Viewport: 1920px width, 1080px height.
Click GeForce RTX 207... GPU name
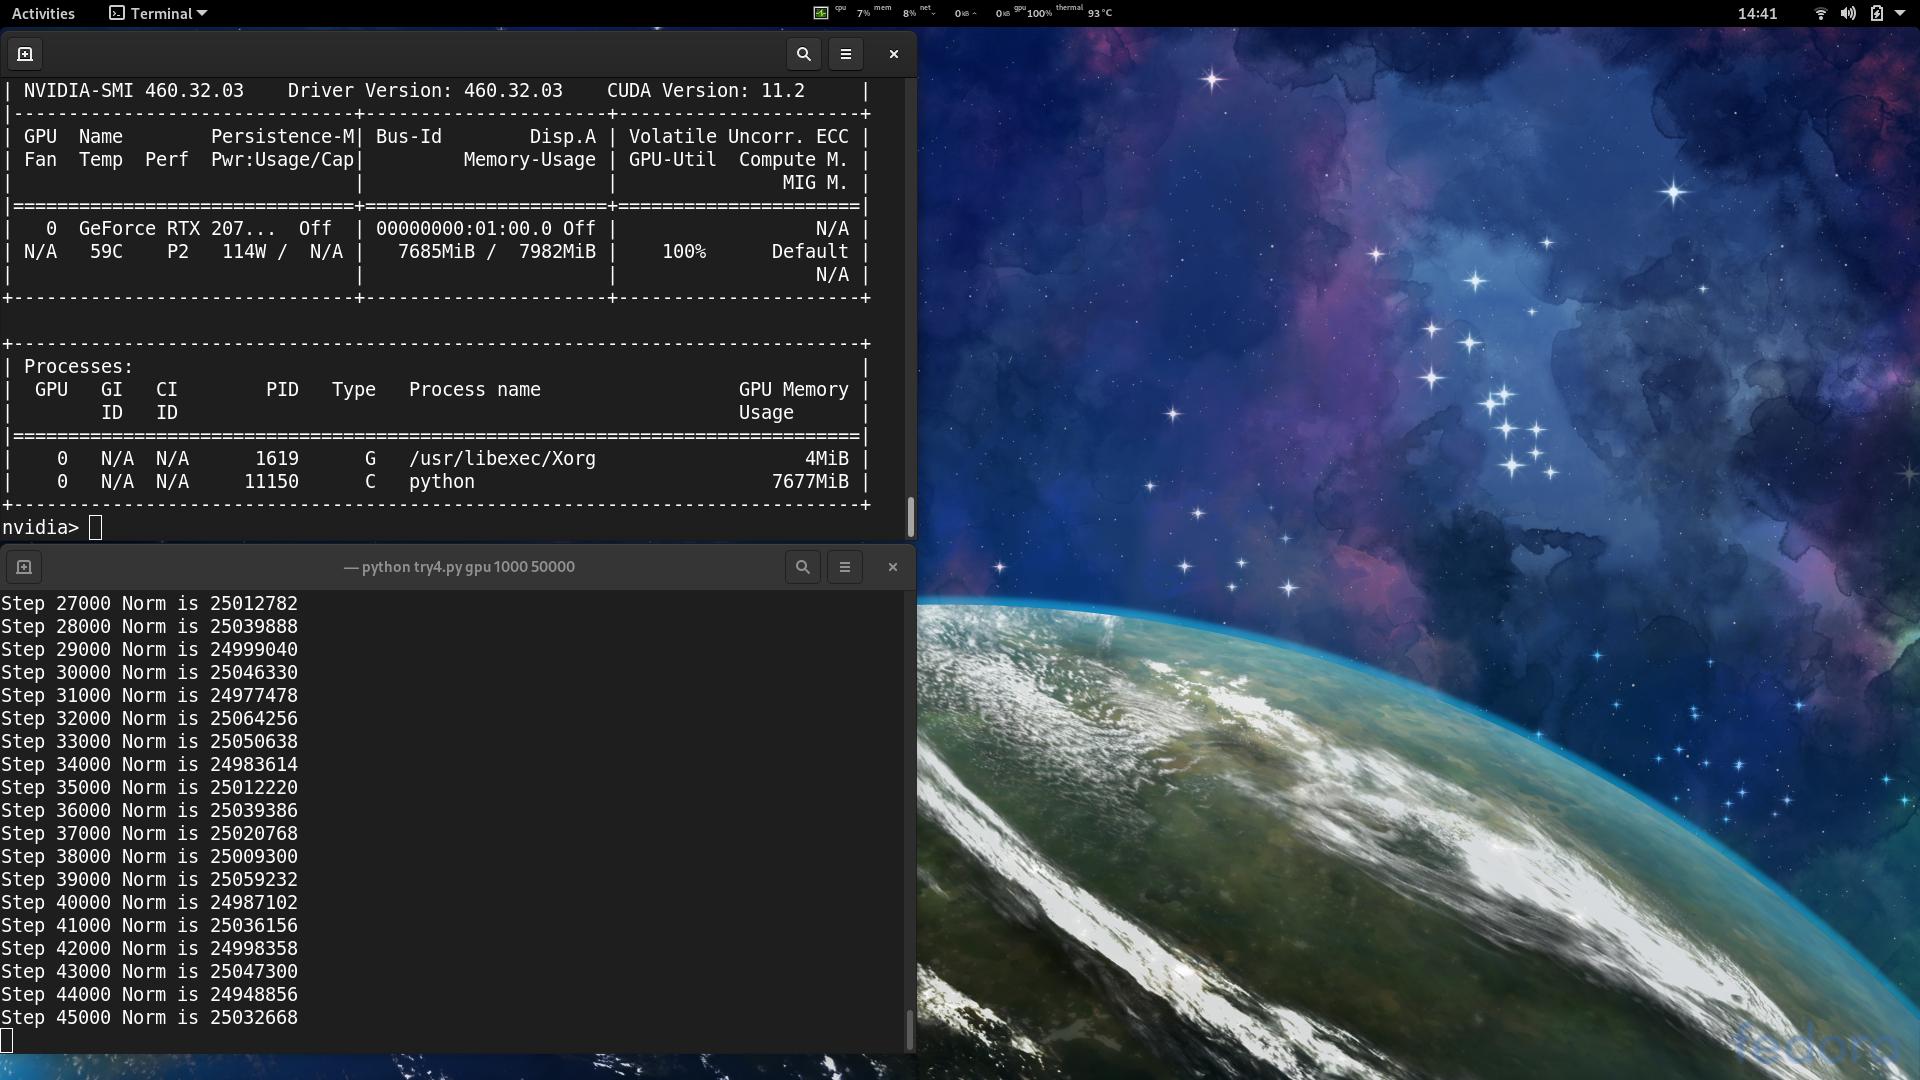[x=177, y=229]
